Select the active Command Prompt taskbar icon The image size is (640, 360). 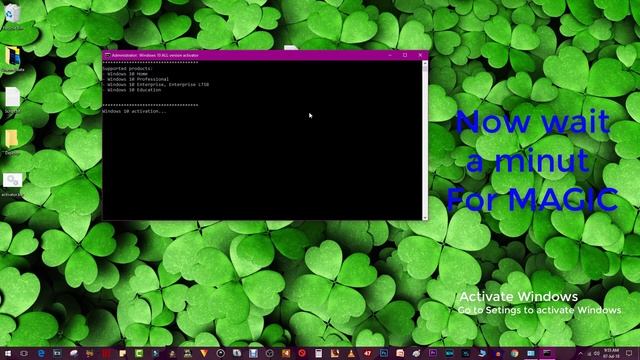coord(547,353)
